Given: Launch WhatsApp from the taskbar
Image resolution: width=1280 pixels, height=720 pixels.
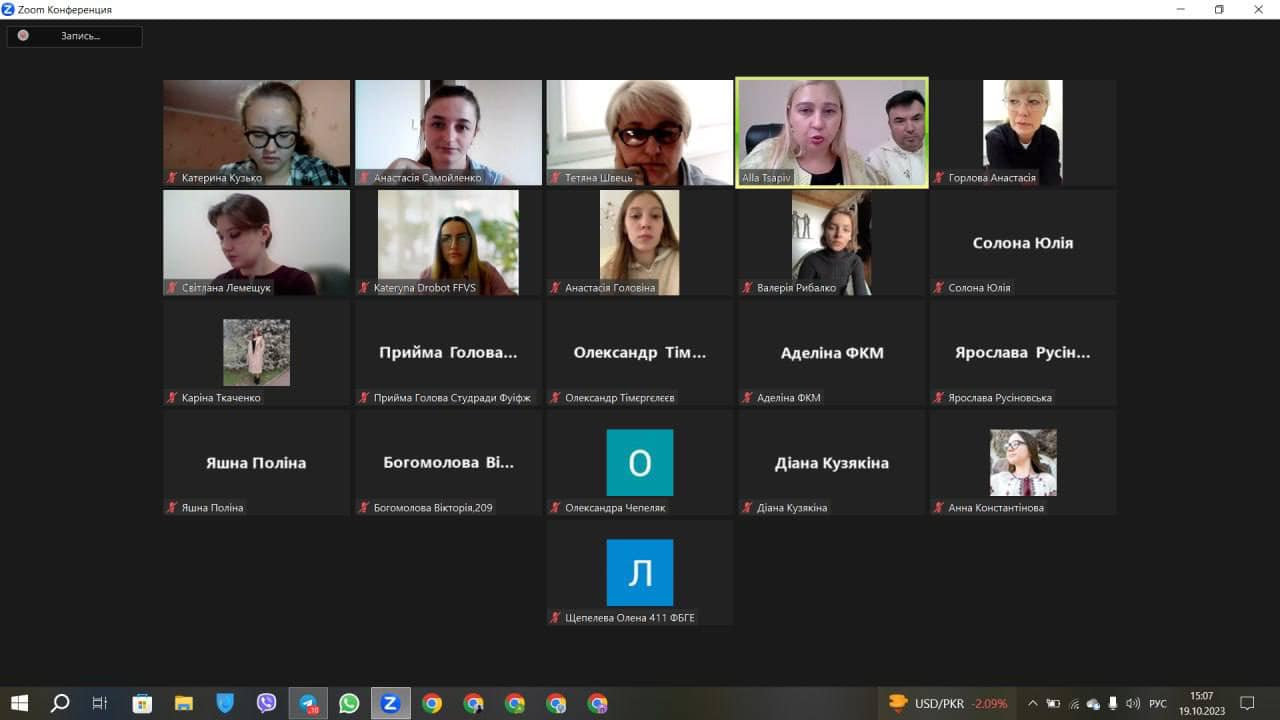Looking at the screenshot, I should click(349, 703).
